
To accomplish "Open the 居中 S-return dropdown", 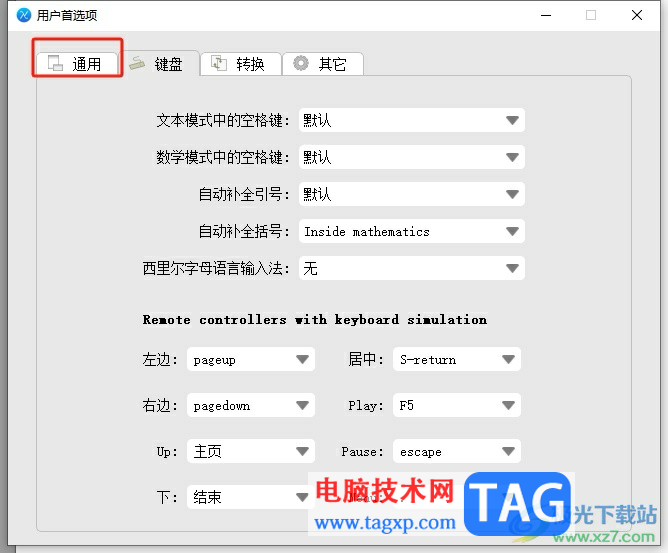I will click(x=457, y=360).
